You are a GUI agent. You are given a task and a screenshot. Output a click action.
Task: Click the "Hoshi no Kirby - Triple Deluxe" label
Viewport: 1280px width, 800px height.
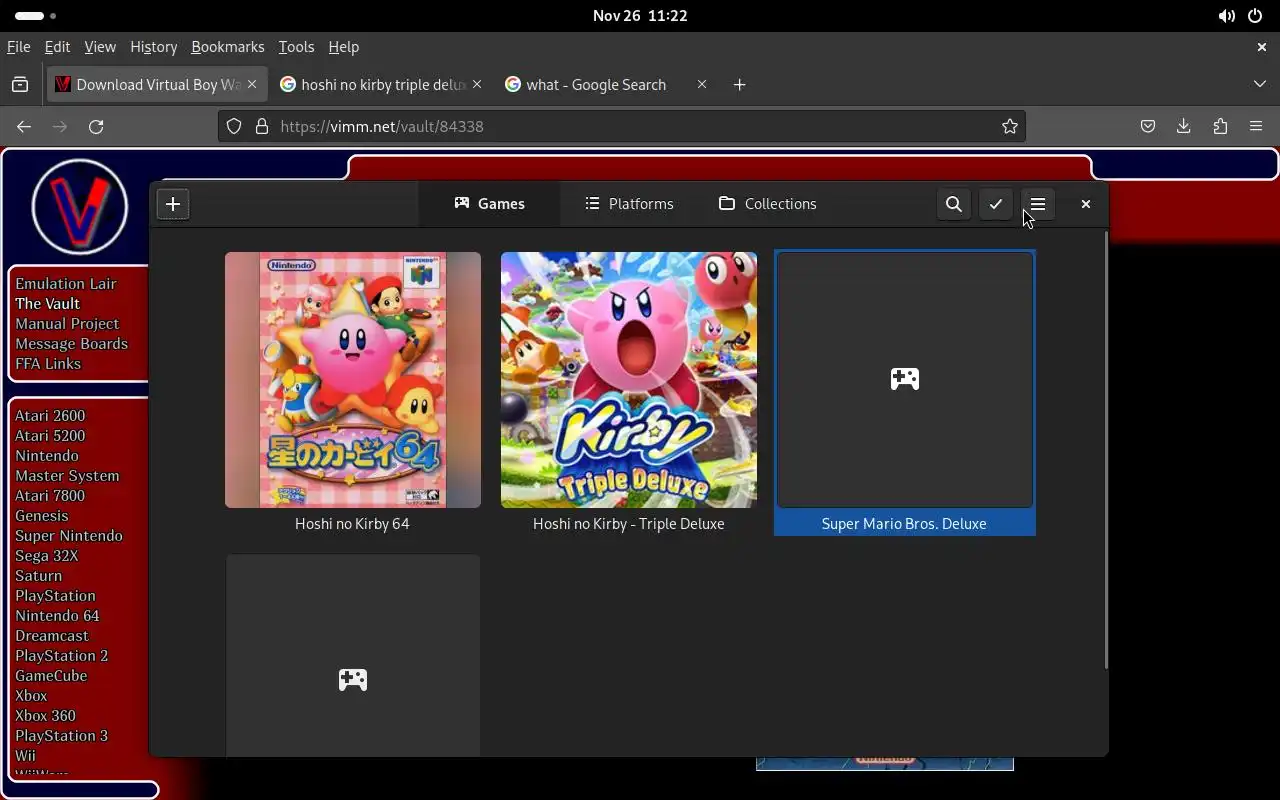(629, 524)
